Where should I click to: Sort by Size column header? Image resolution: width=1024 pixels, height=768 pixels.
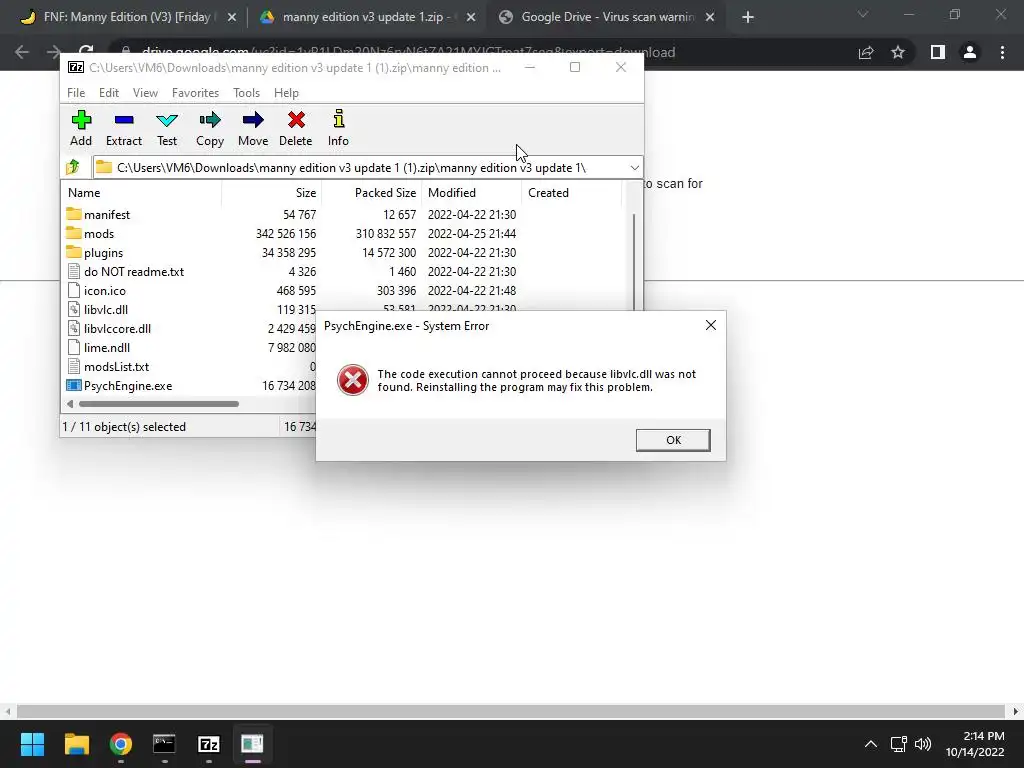coord(271,193)
